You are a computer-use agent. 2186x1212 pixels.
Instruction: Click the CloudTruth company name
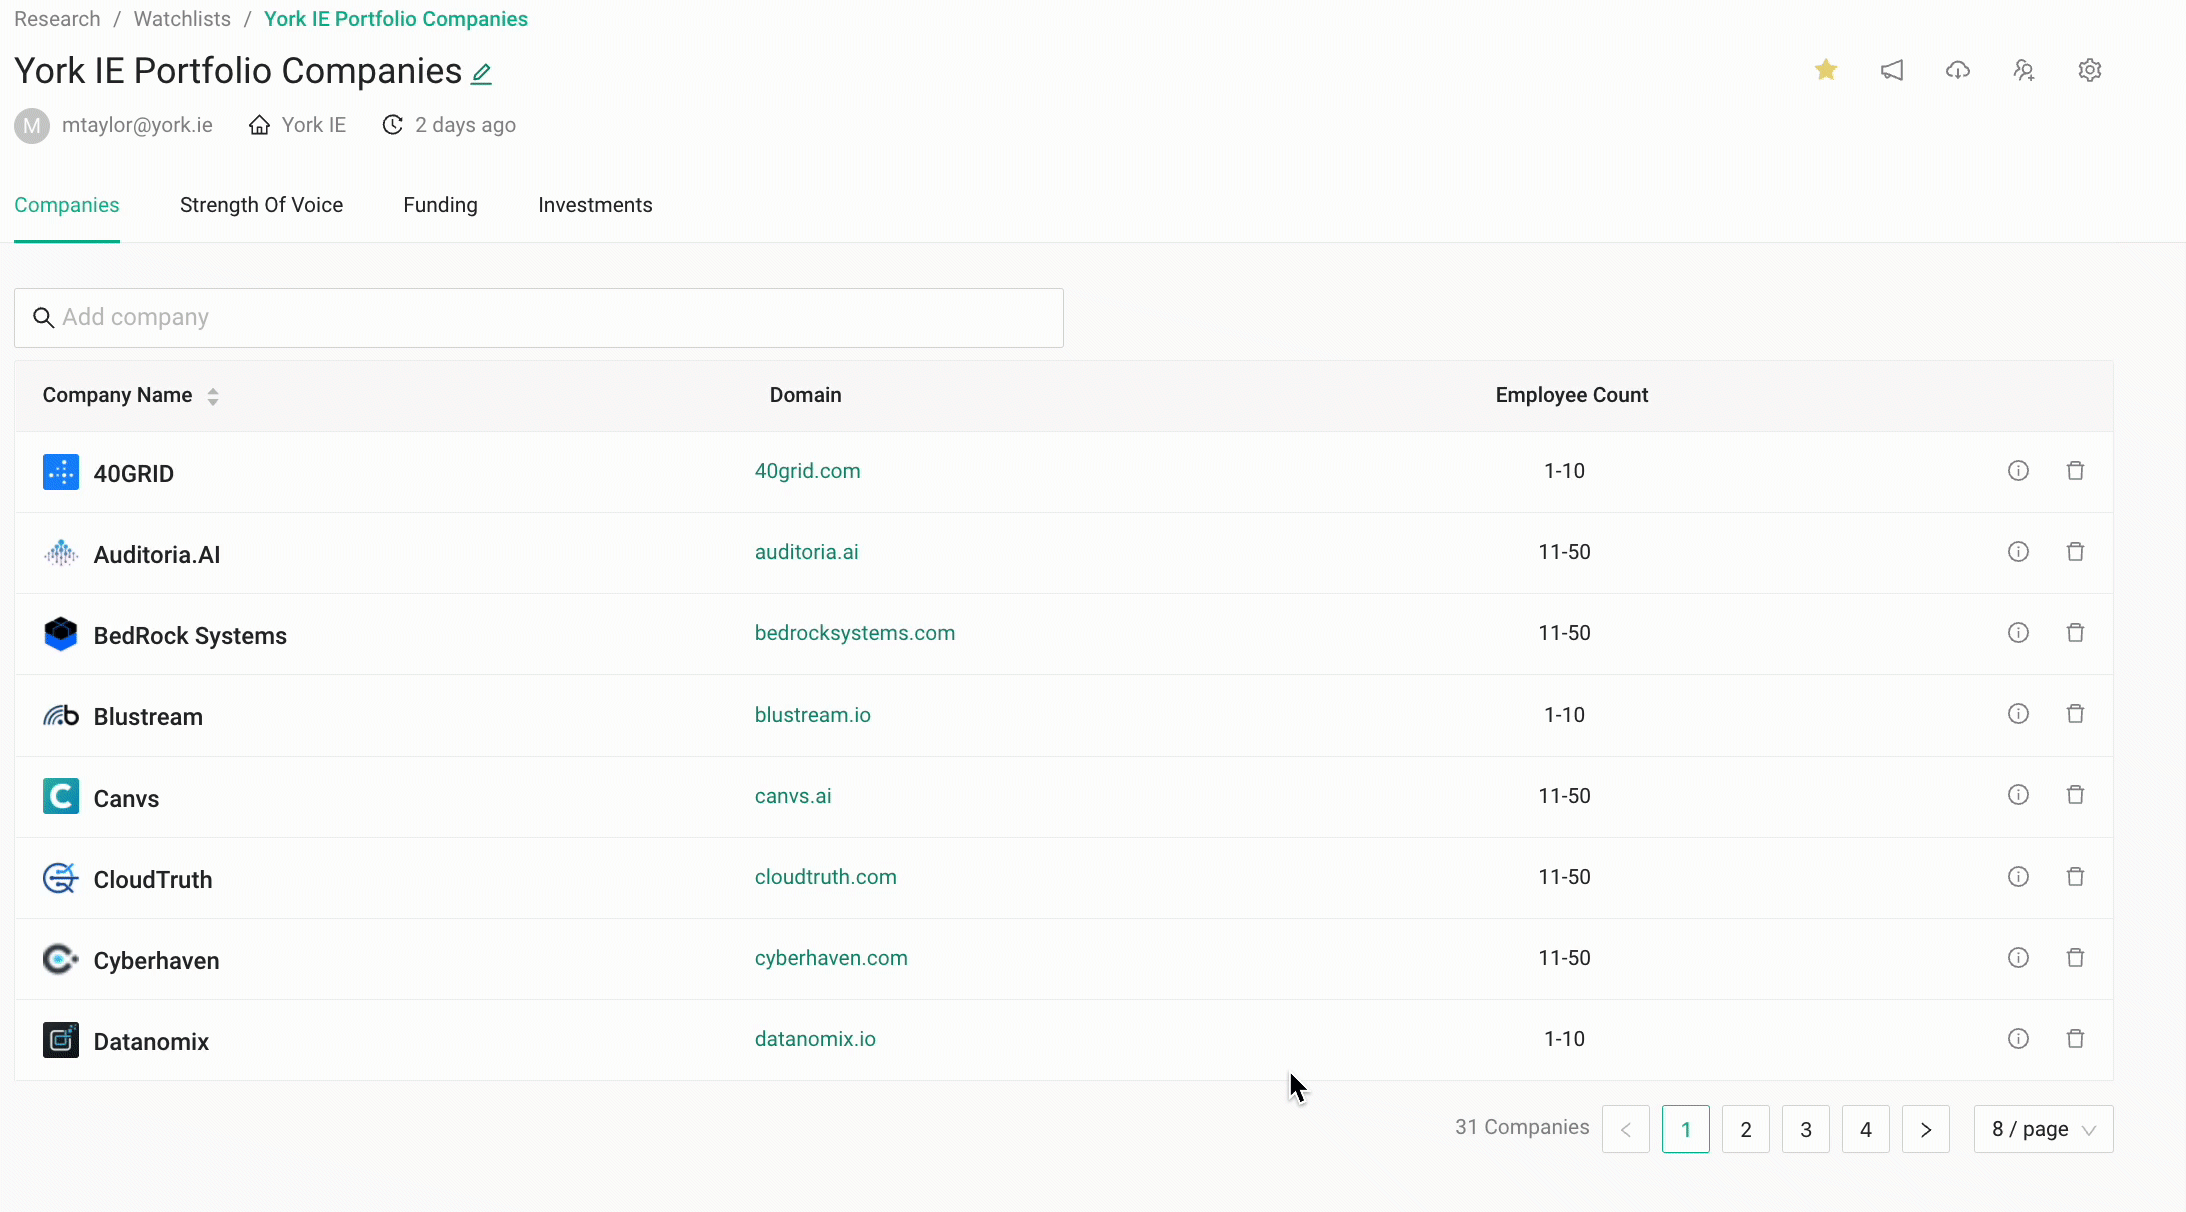coord(153,880)
